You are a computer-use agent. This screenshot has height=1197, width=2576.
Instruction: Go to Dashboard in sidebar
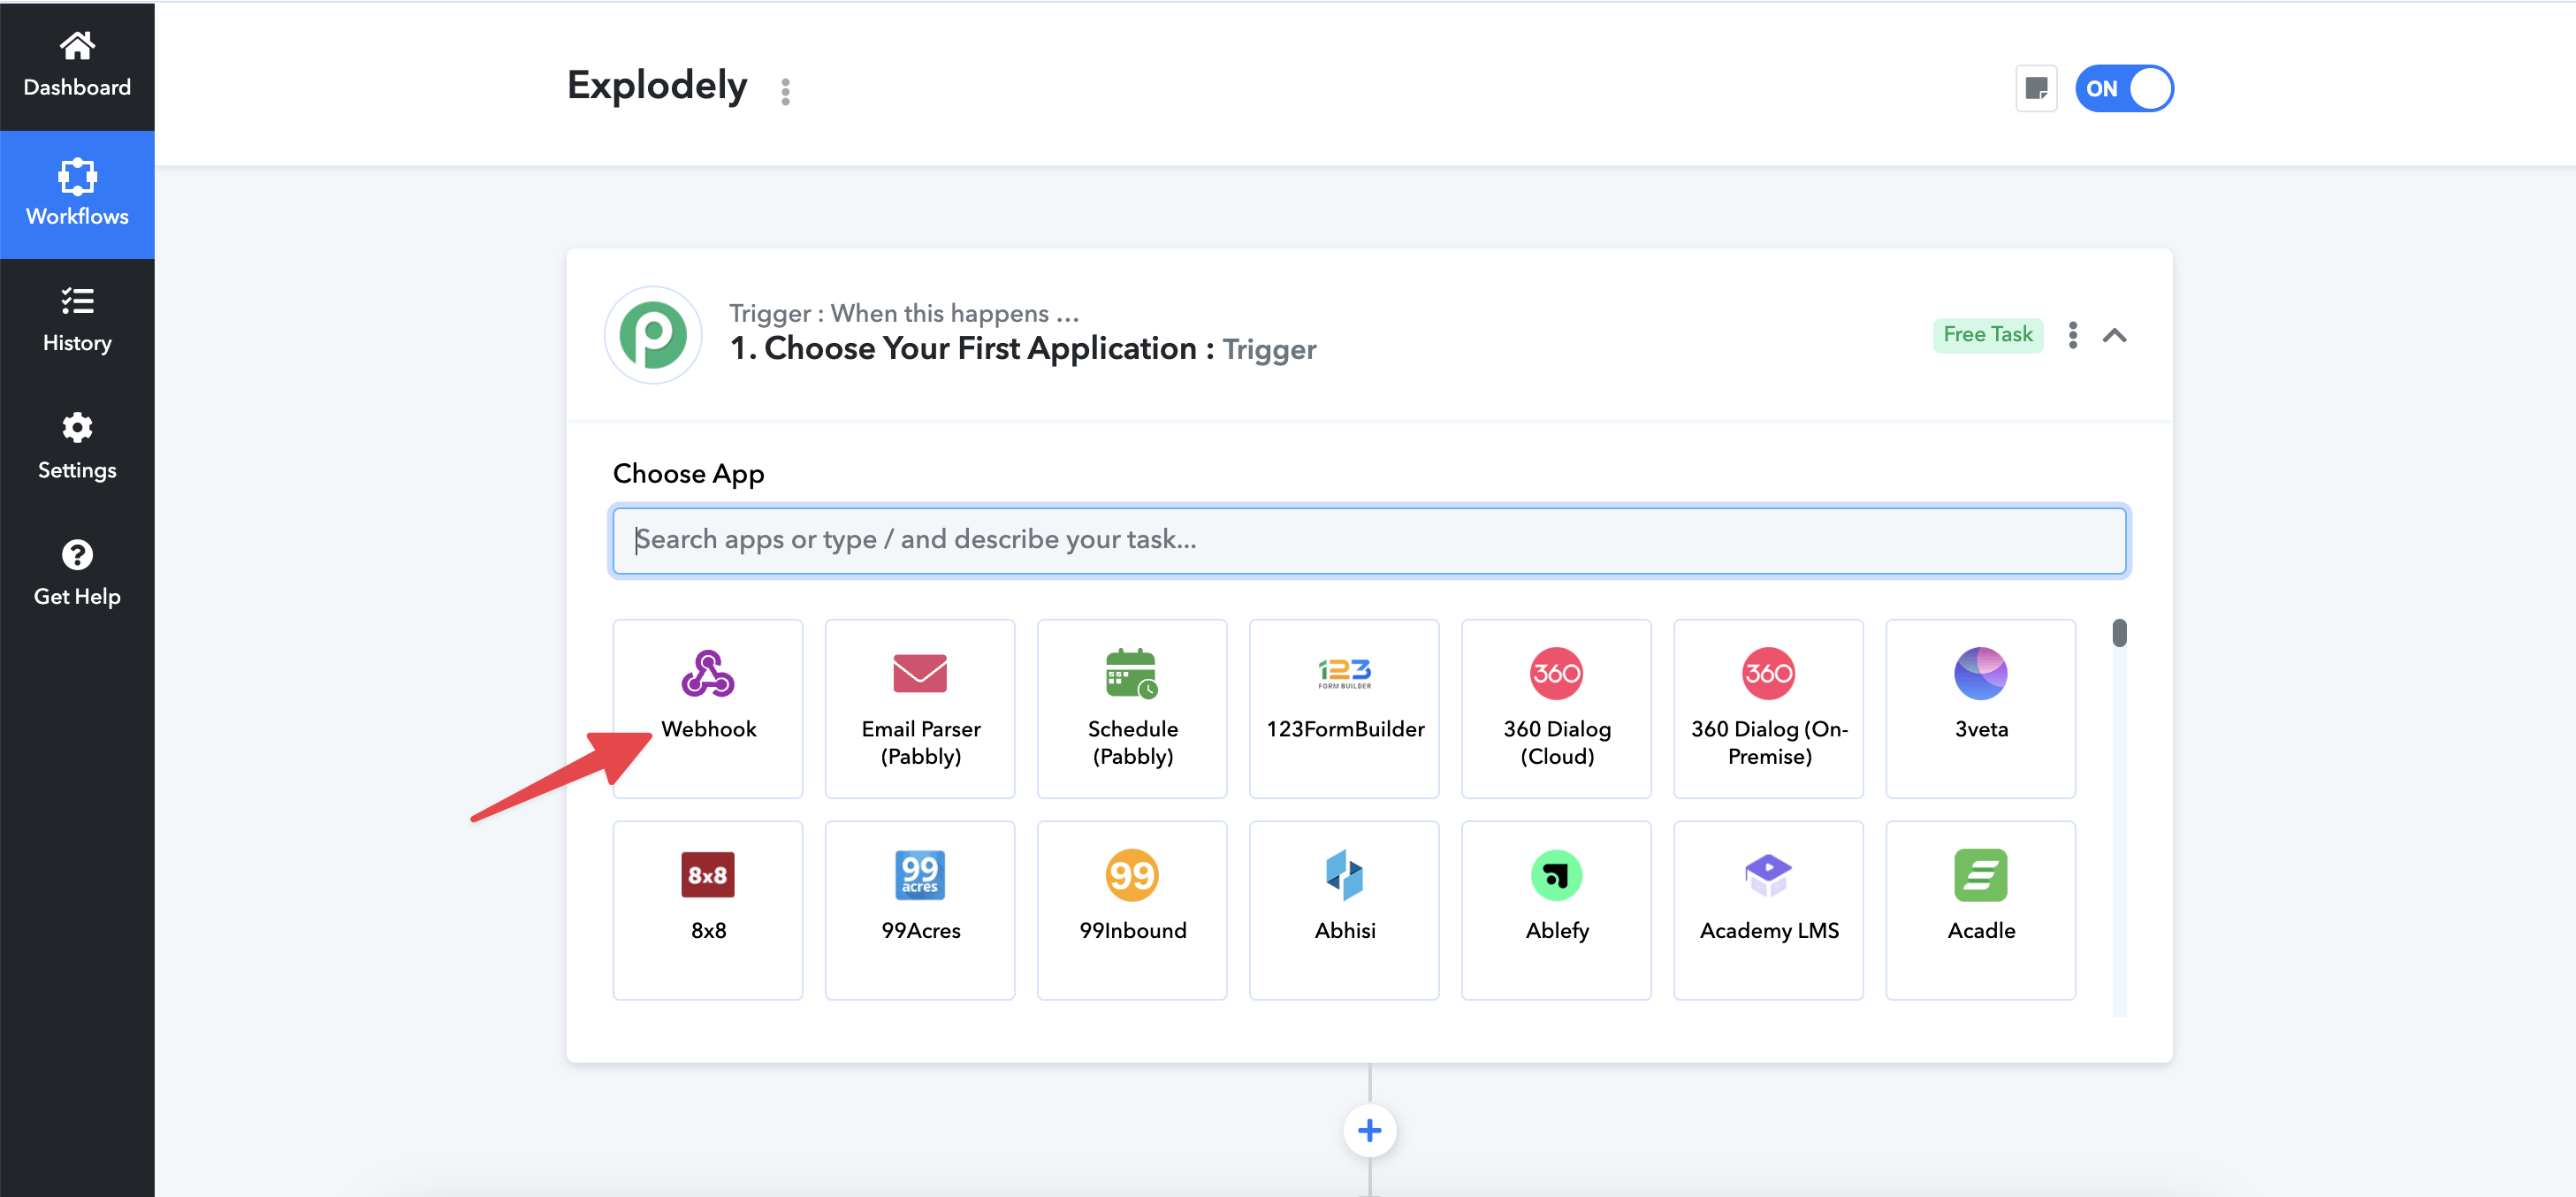click(77, 65)
